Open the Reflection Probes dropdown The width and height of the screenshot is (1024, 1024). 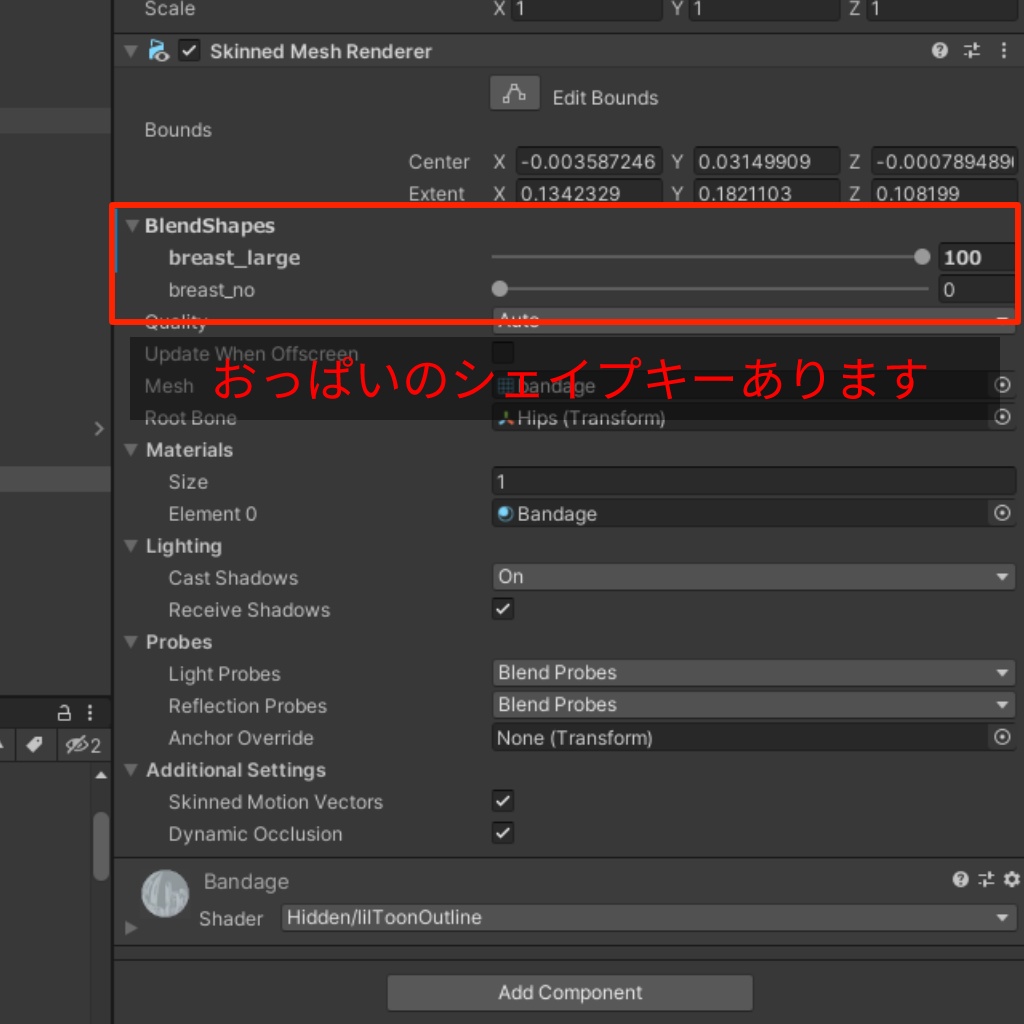pyautogui.click(x=754, y=705)
